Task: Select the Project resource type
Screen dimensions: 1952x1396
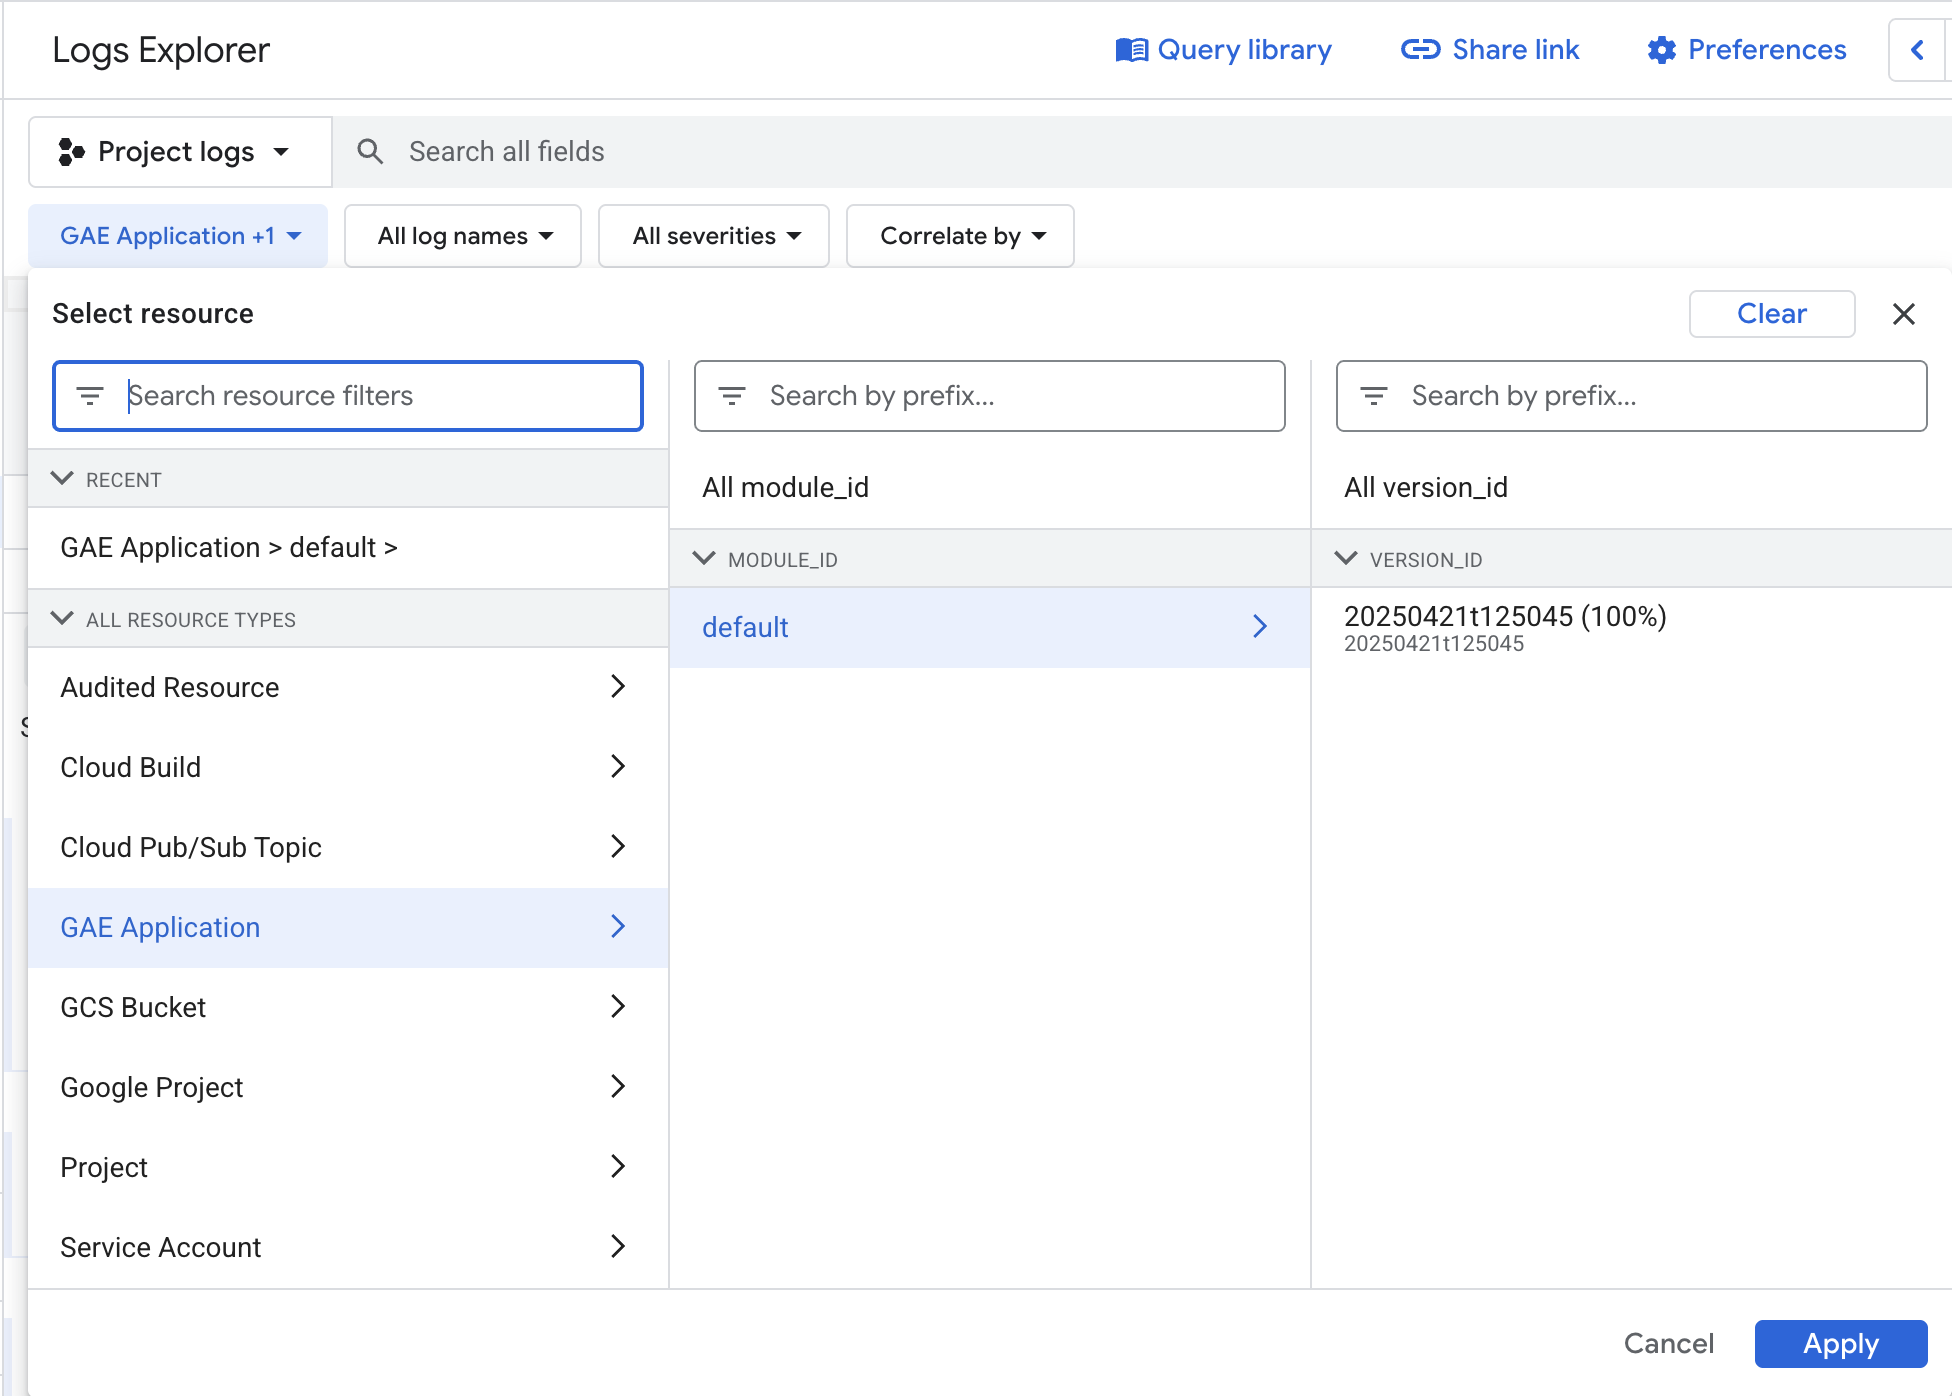Action: (x=348, y=1168)
